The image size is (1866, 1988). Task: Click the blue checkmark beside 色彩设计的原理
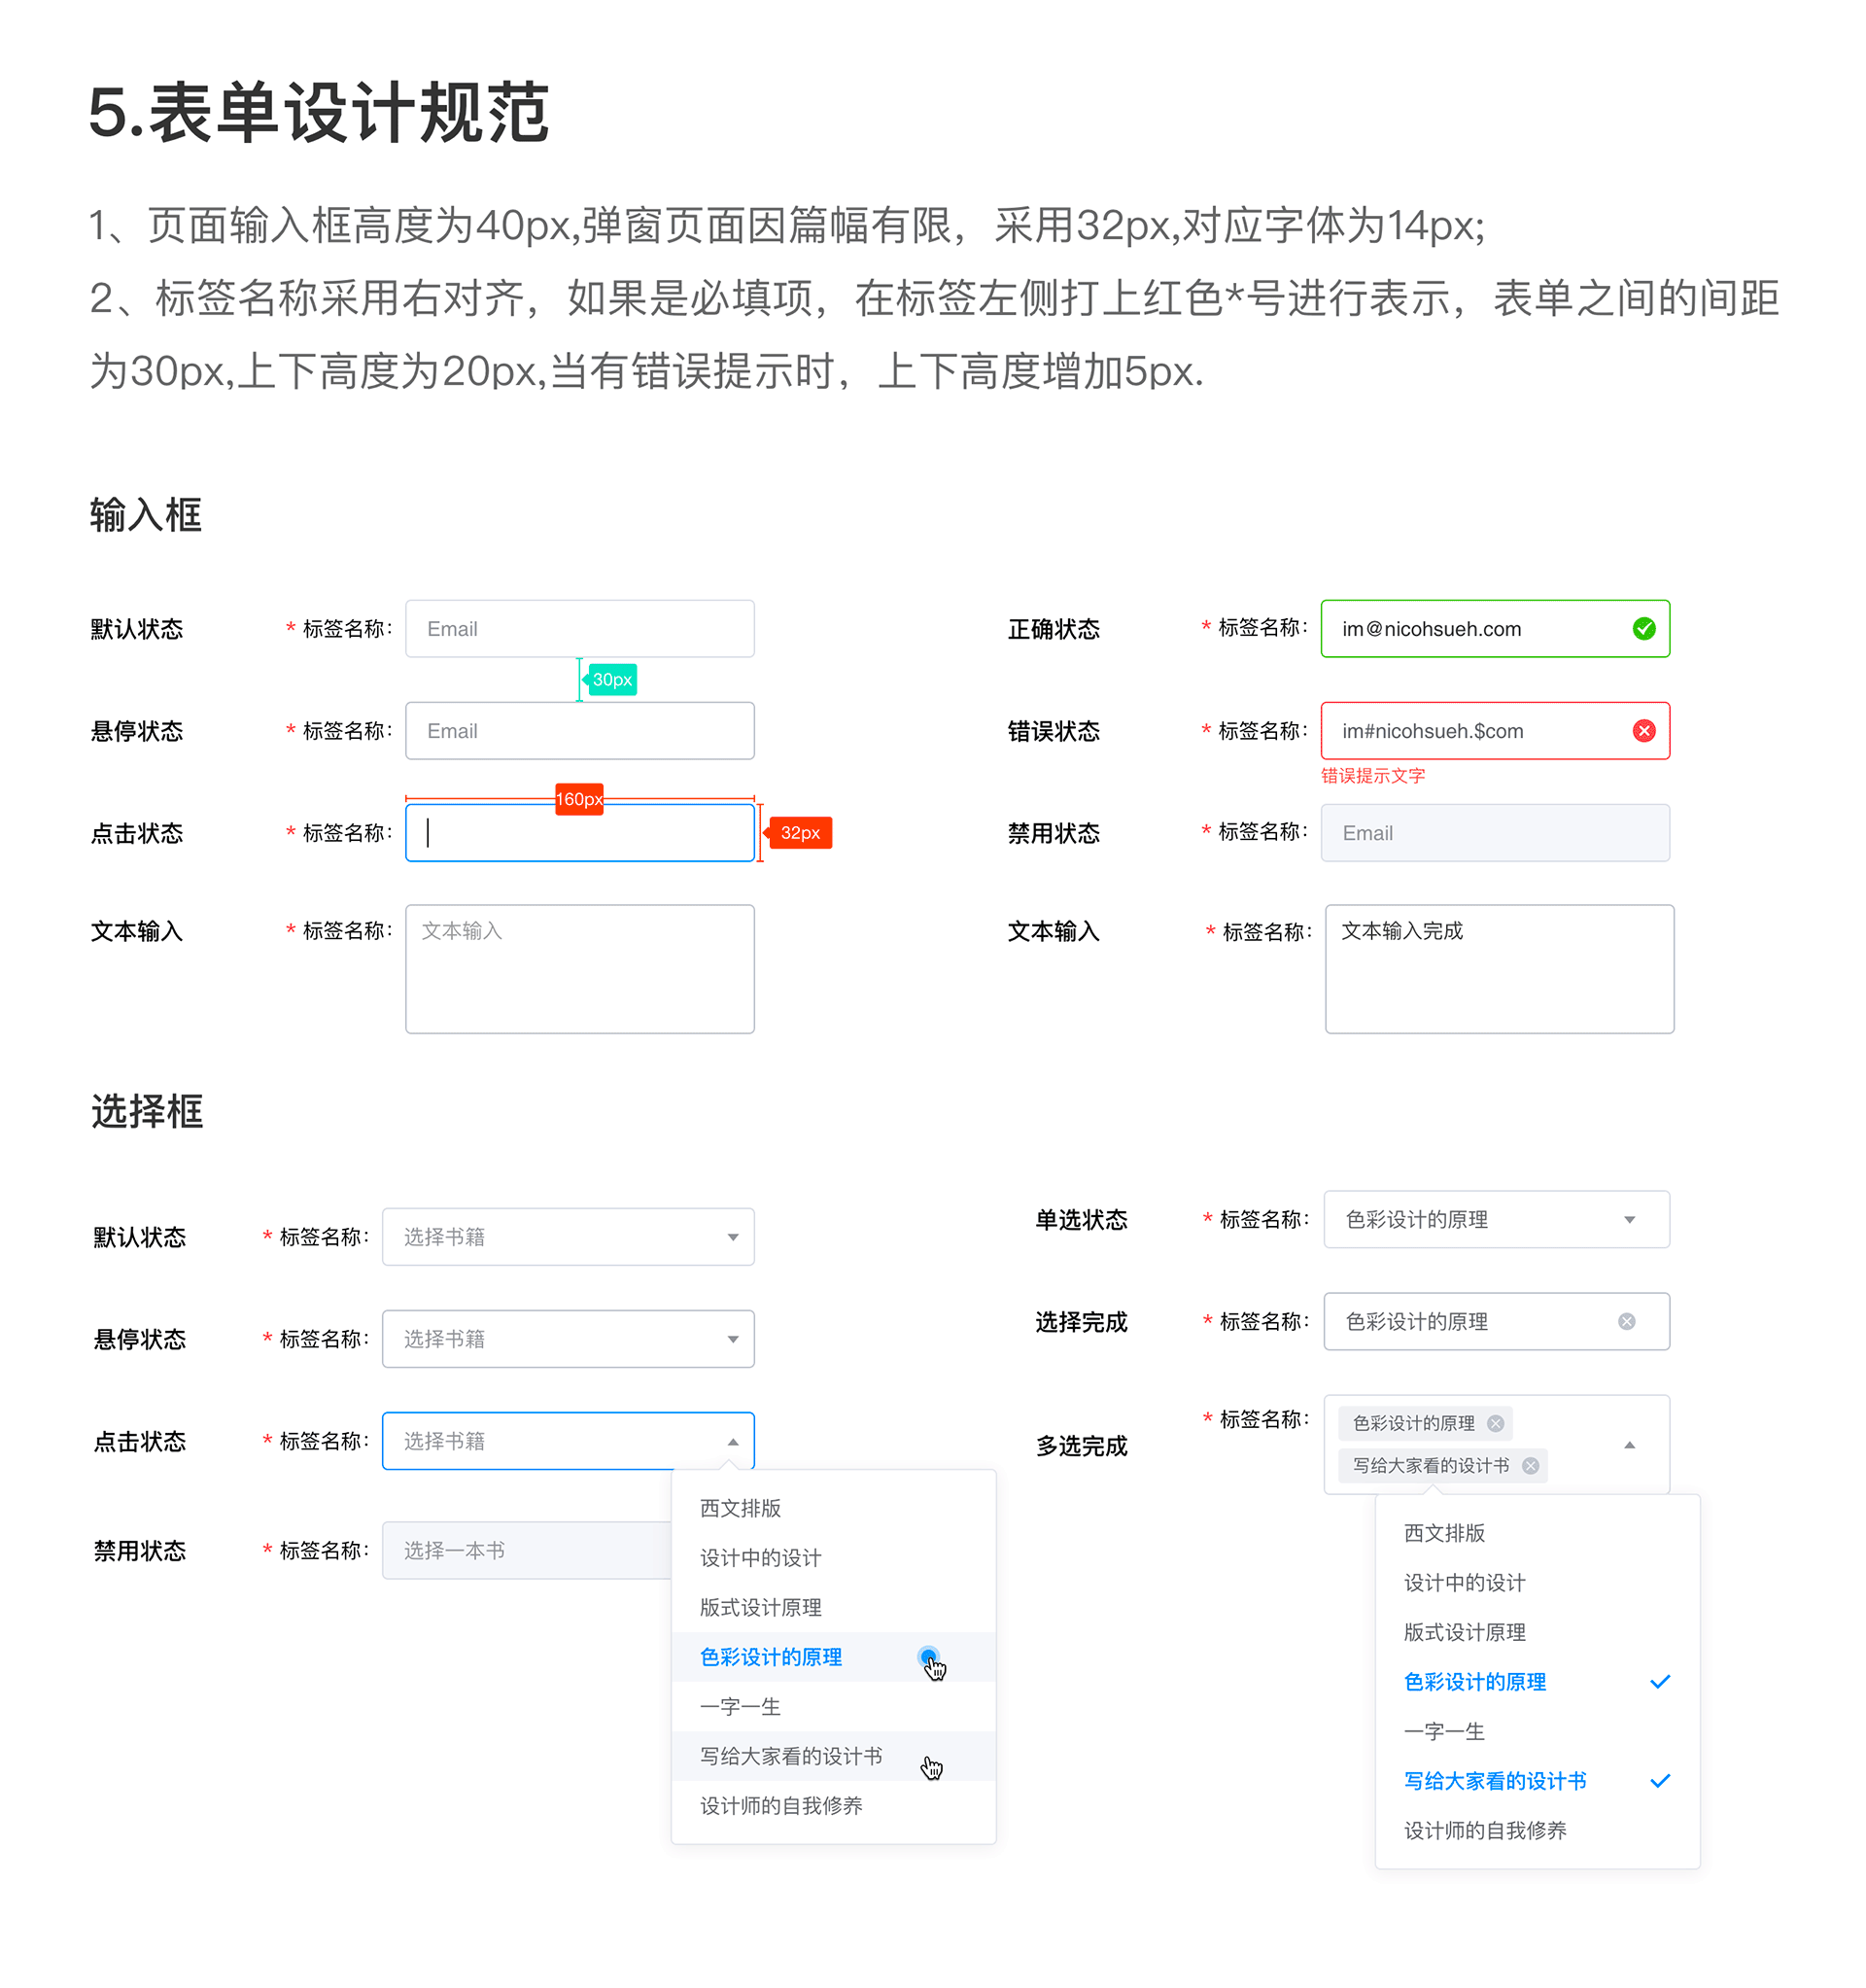click(1660, 1681)
